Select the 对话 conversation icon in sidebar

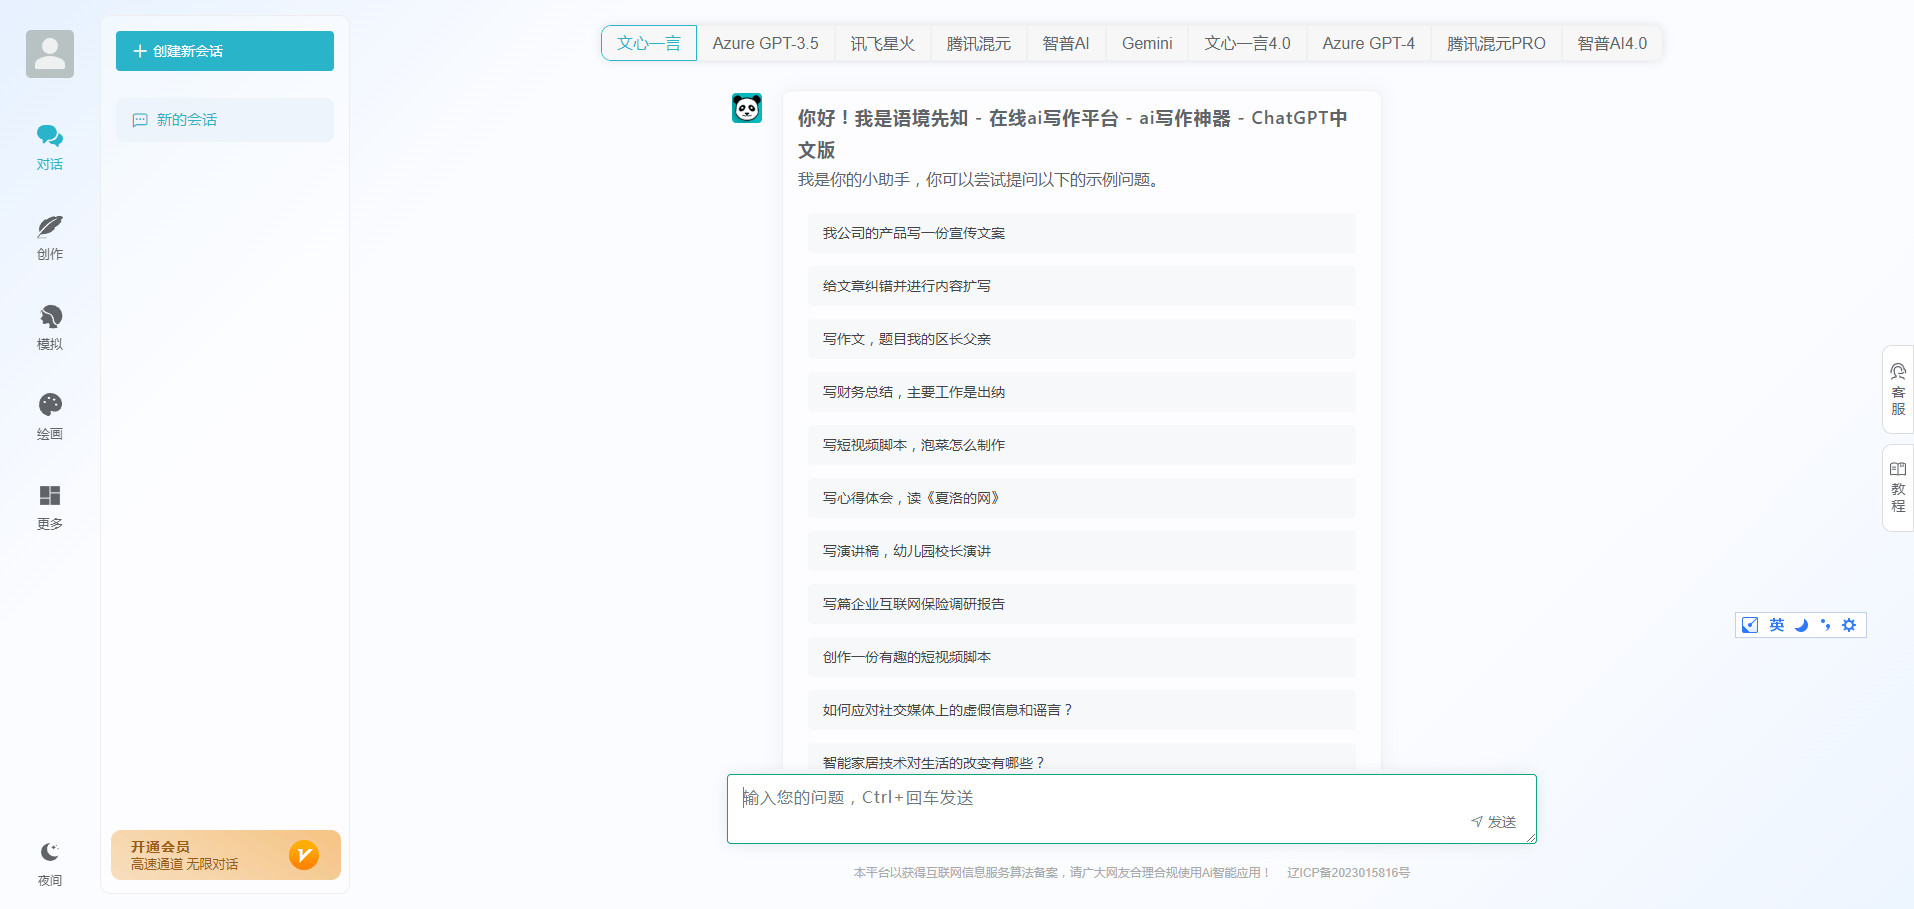pos(49,136)
